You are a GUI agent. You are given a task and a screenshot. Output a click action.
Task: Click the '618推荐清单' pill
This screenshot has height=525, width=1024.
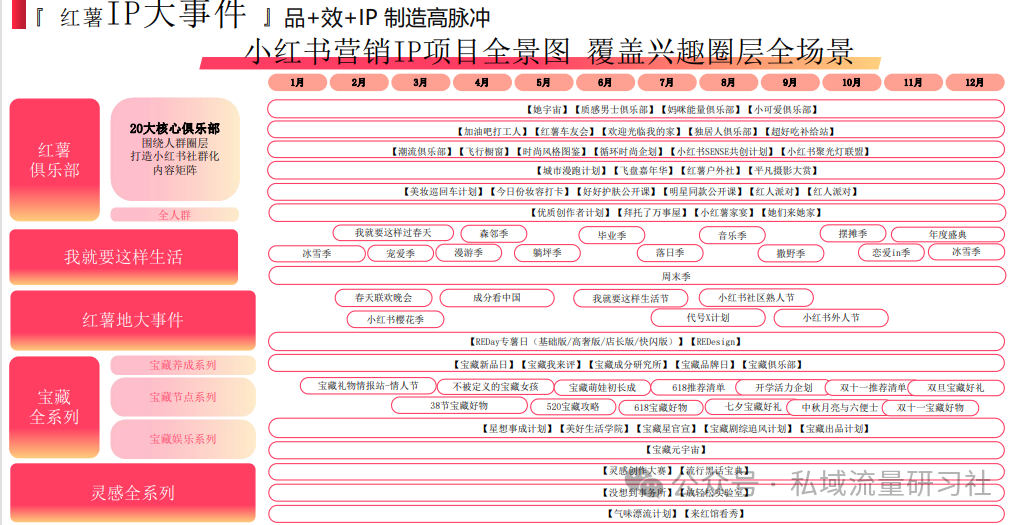pyautogui.click(x=698, y=387)
